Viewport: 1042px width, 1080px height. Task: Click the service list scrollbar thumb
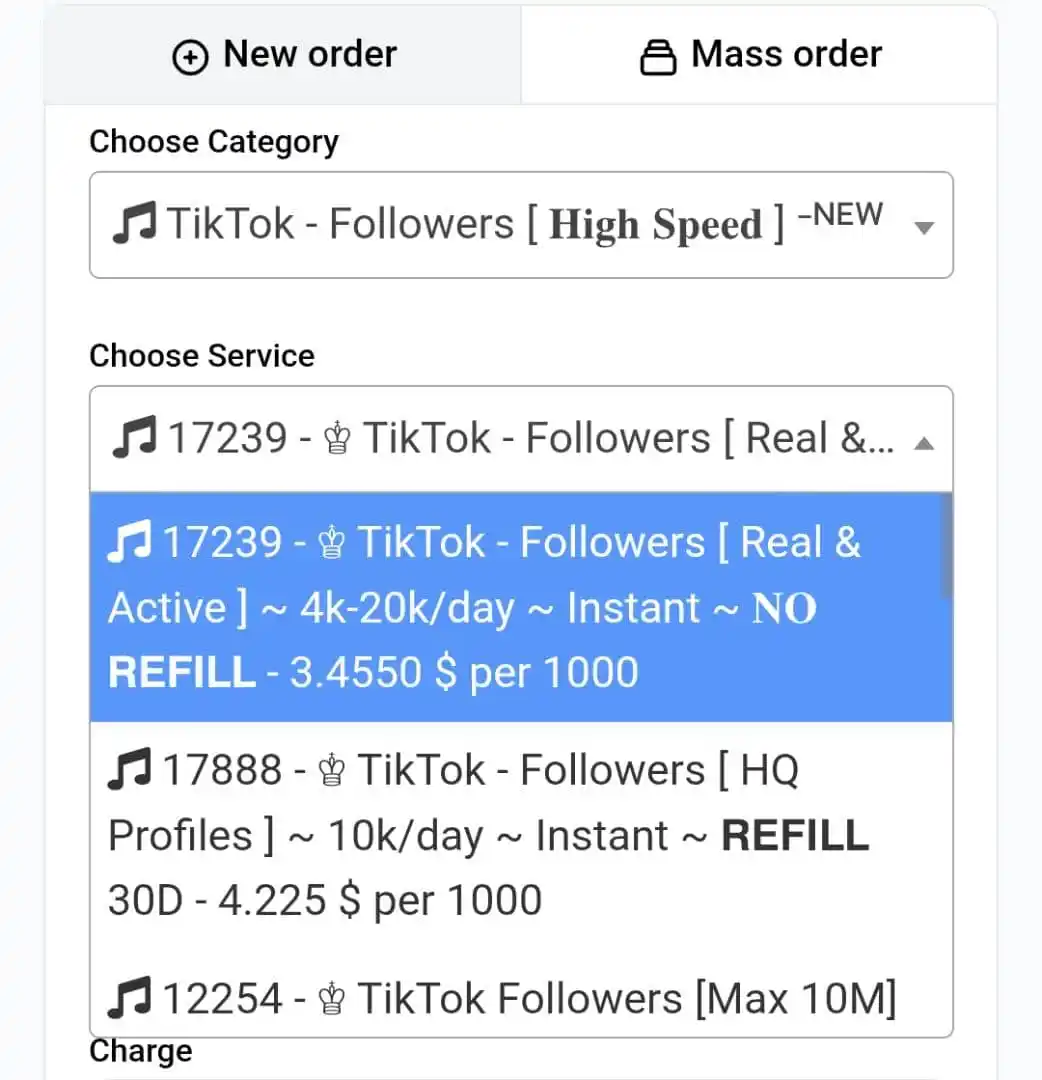tap(947, 546)
